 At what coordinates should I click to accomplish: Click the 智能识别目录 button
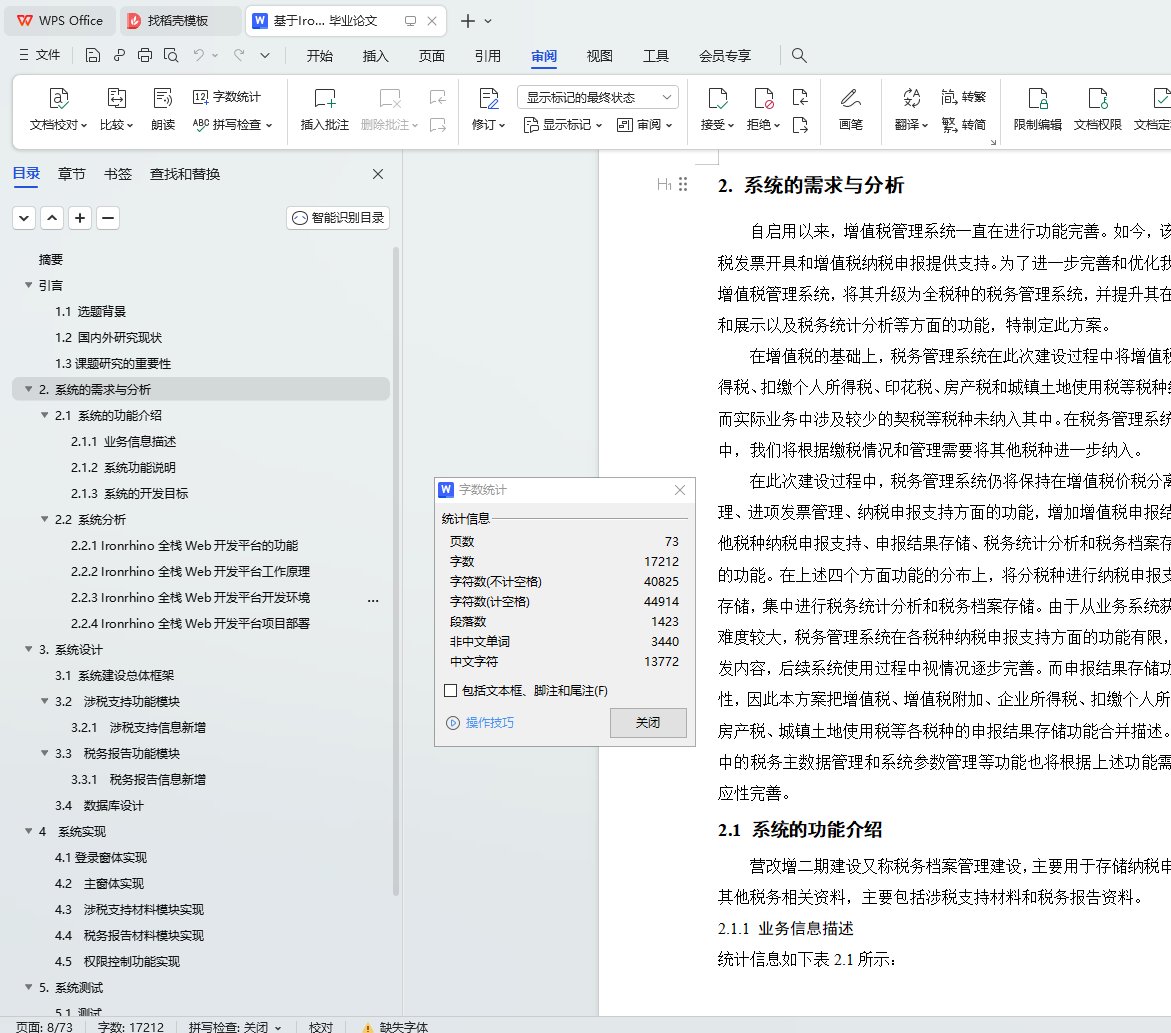pos(338,218)
